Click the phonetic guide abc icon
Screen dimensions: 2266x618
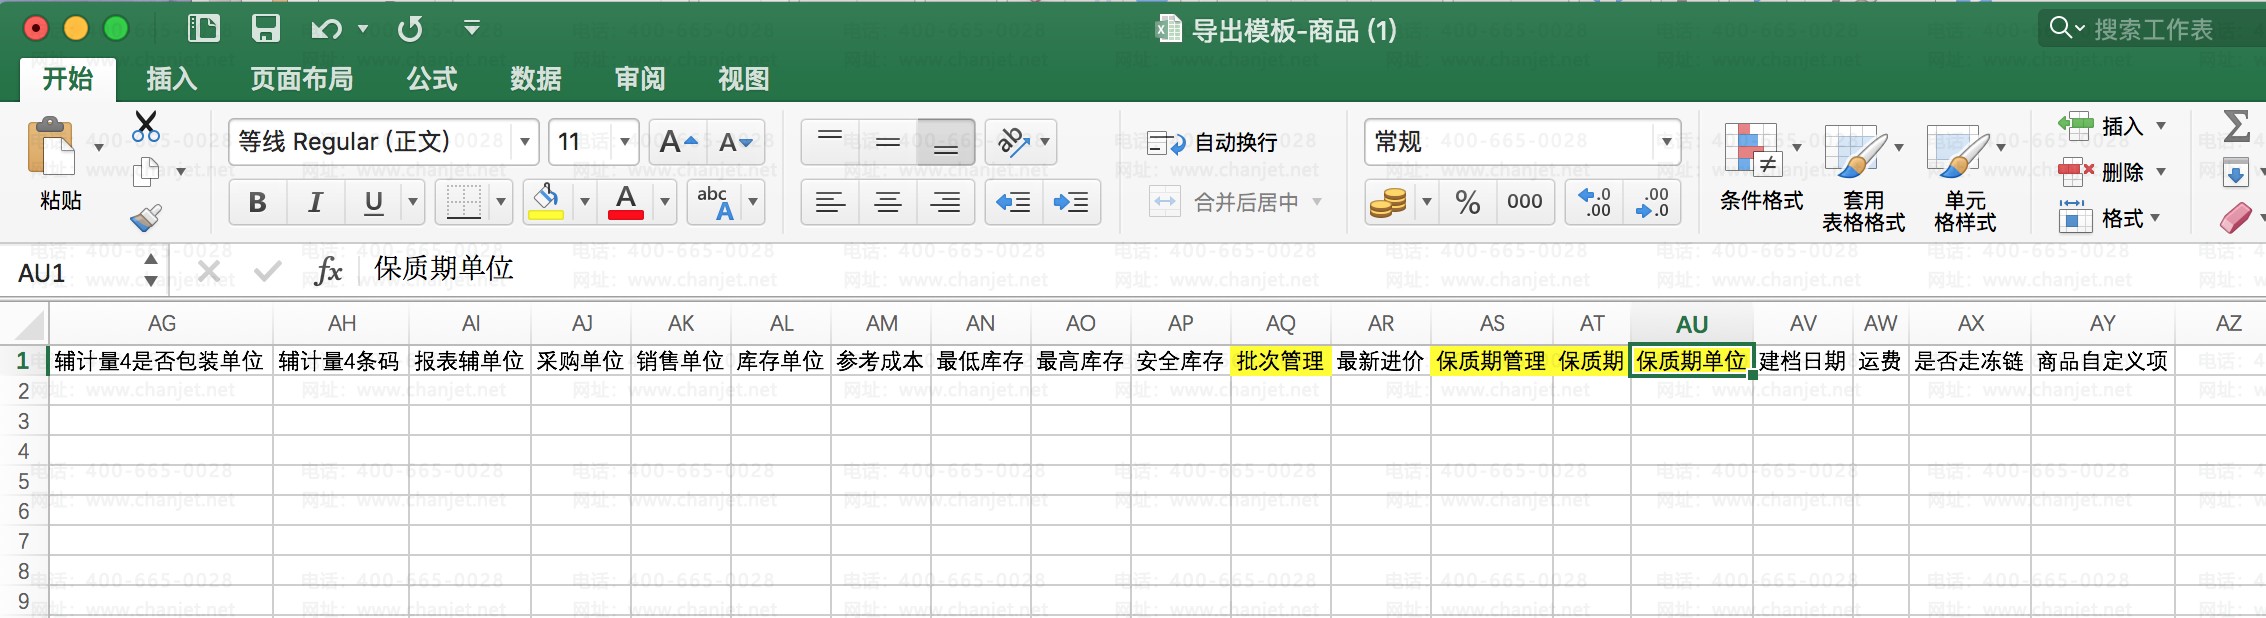[716, 202]
